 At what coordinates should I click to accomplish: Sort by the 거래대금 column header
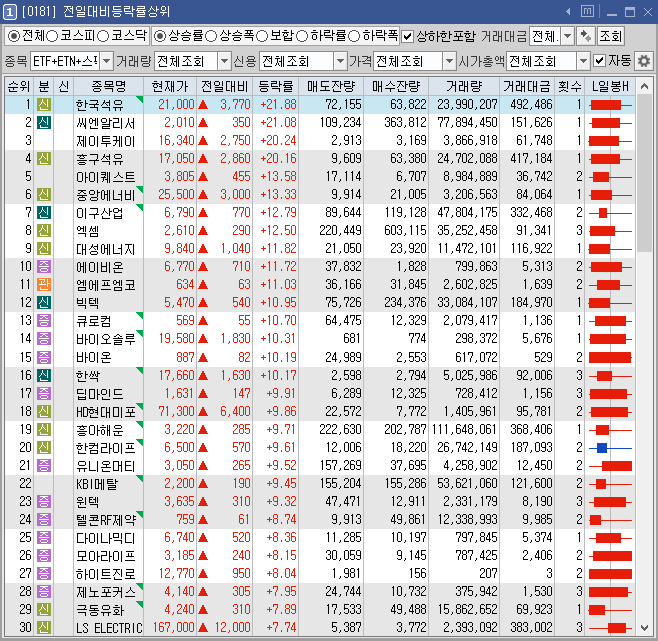(x=527, y=86)
